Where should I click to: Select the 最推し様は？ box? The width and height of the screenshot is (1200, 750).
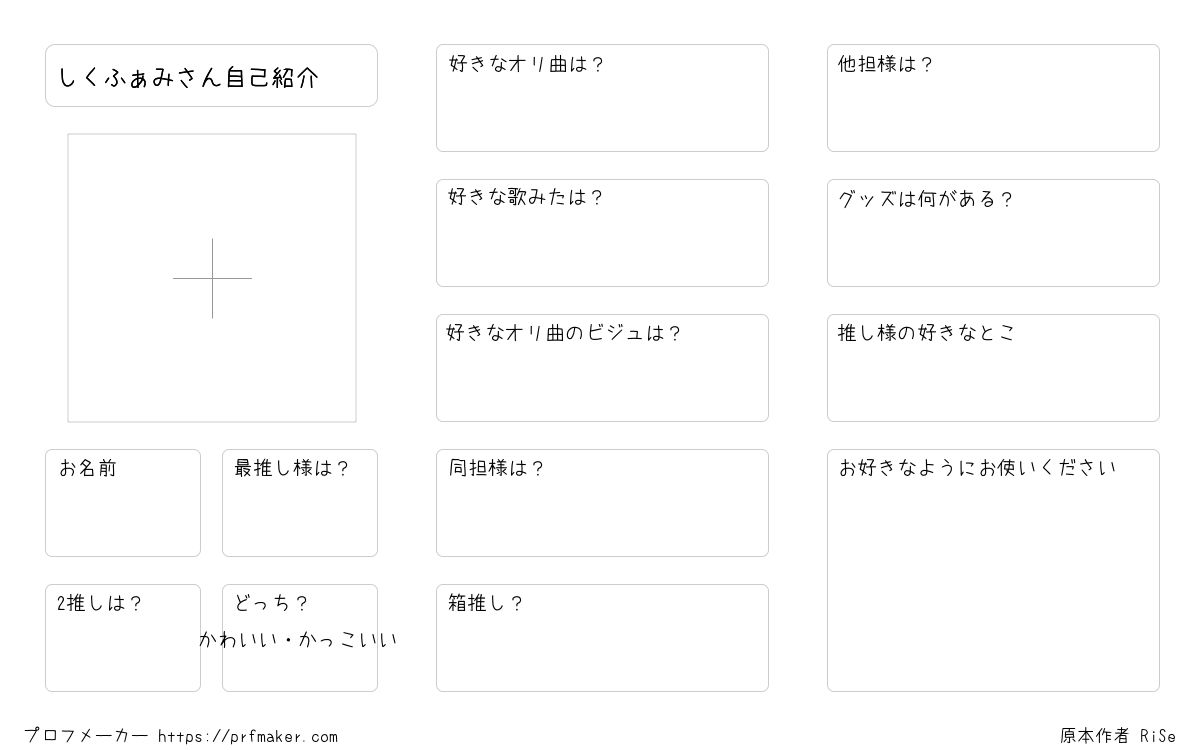pyautogui.click(x=300, y=503)
